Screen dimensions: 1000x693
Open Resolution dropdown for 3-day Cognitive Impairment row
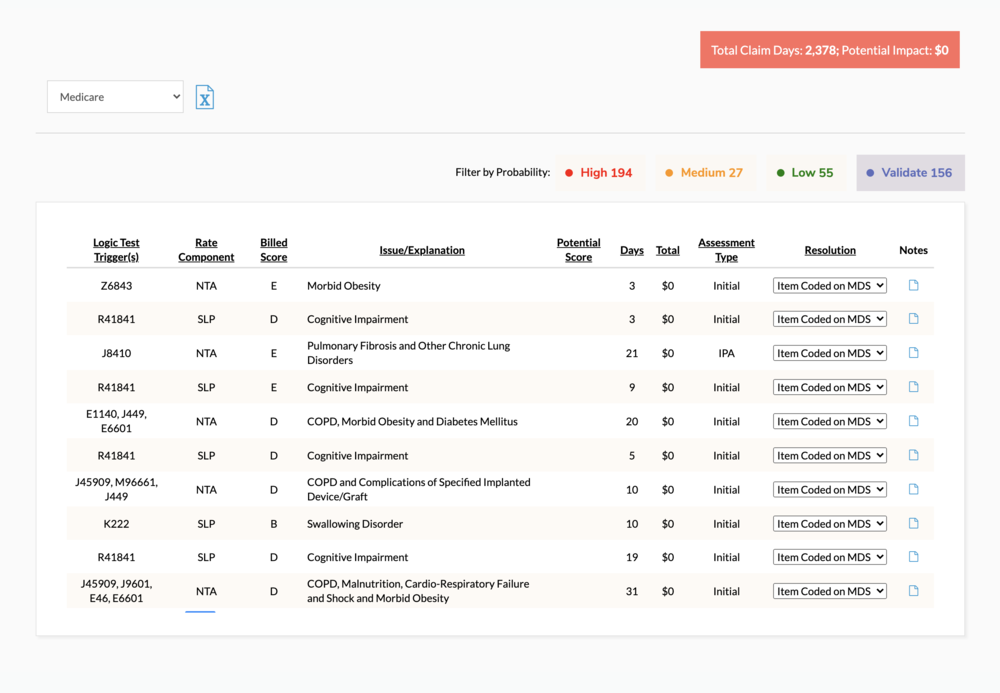pyautogui.click(x=830, y=319)
